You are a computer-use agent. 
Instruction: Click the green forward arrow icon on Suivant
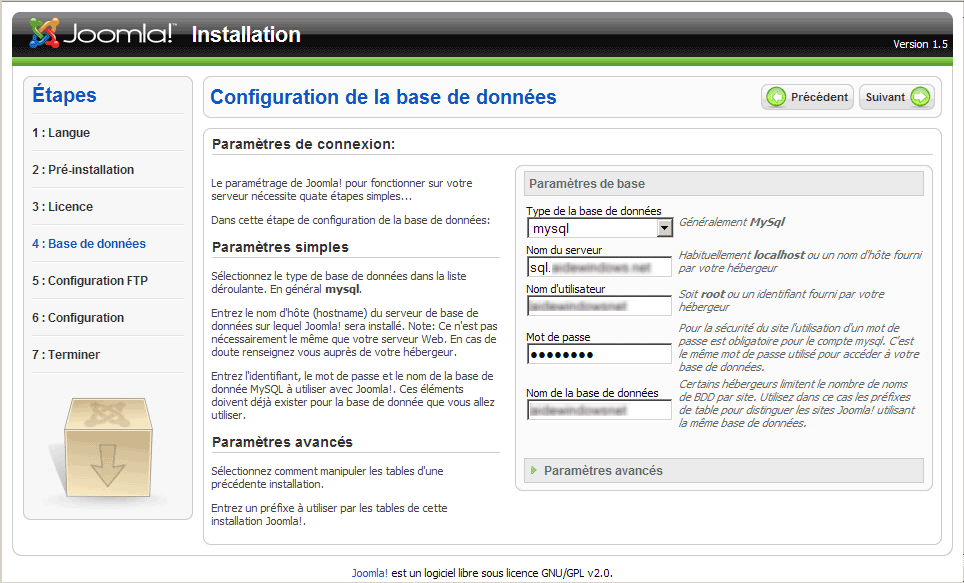click(920, 97)
